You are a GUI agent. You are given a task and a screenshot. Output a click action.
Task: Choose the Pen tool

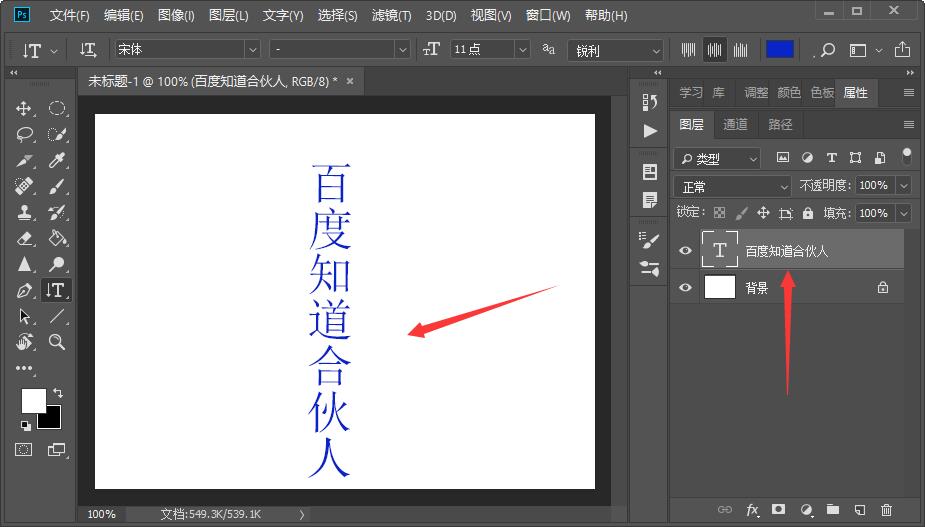pyautogui.click(x=25, y=291)
